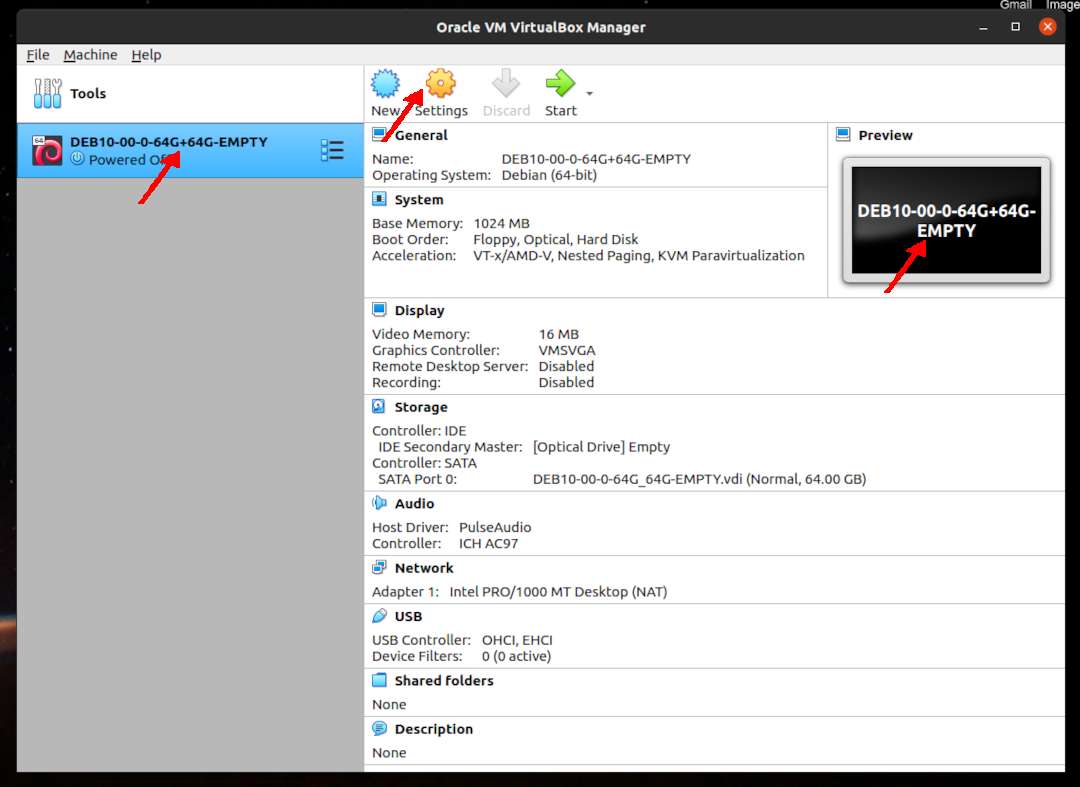Click the Preview heading label
Viewport: 1080px width, 787px height.
885,135
